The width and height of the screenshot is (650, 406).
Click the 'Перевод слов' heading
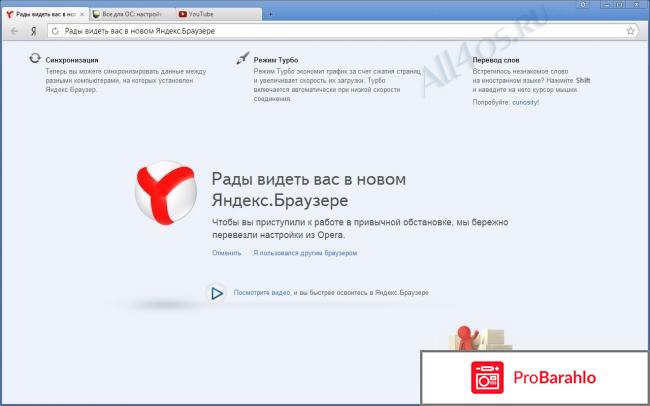(496, 60)
